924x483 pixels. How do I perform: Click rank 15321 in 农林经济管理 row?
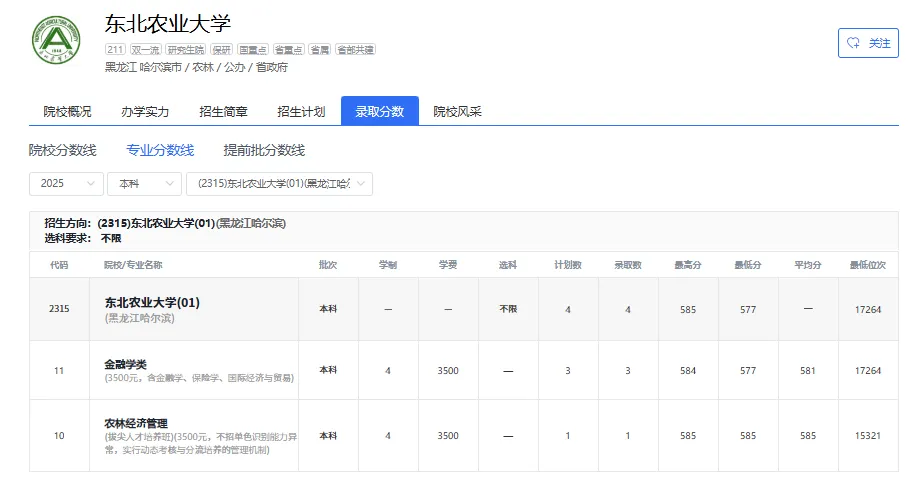tap(868, 436)
